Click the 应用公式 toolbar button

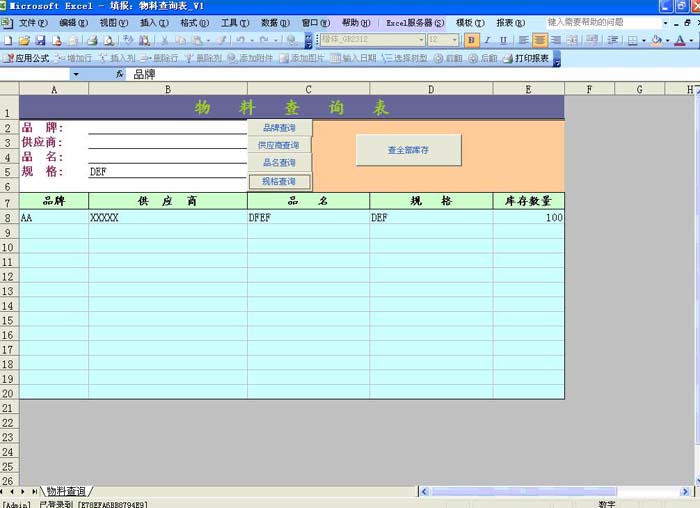tap(27, 58)
